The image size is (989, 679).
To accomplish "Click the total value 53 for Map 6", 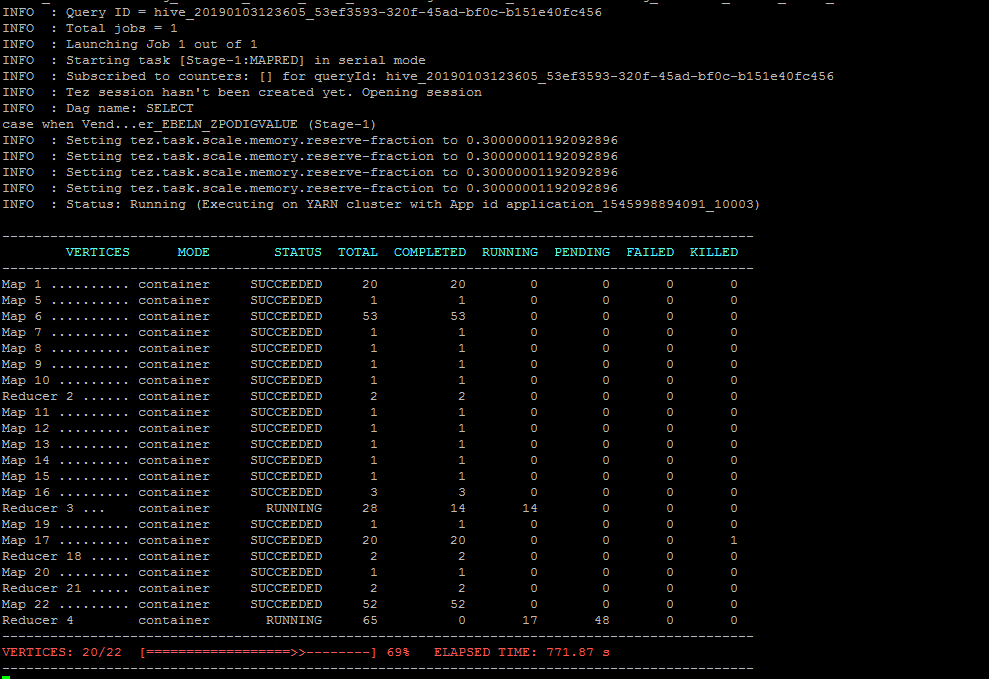I will point(370,316).
